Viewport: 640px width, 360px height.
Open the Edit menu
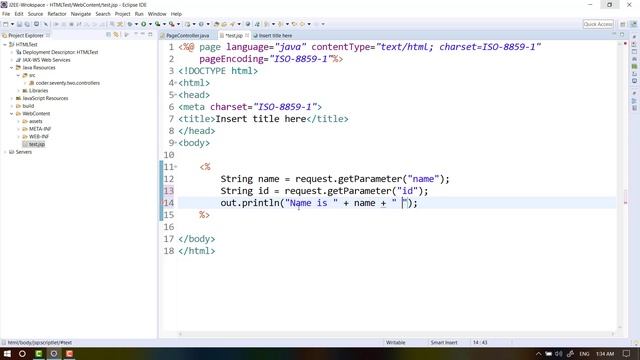pyautogui.click(x=19, y=14)
